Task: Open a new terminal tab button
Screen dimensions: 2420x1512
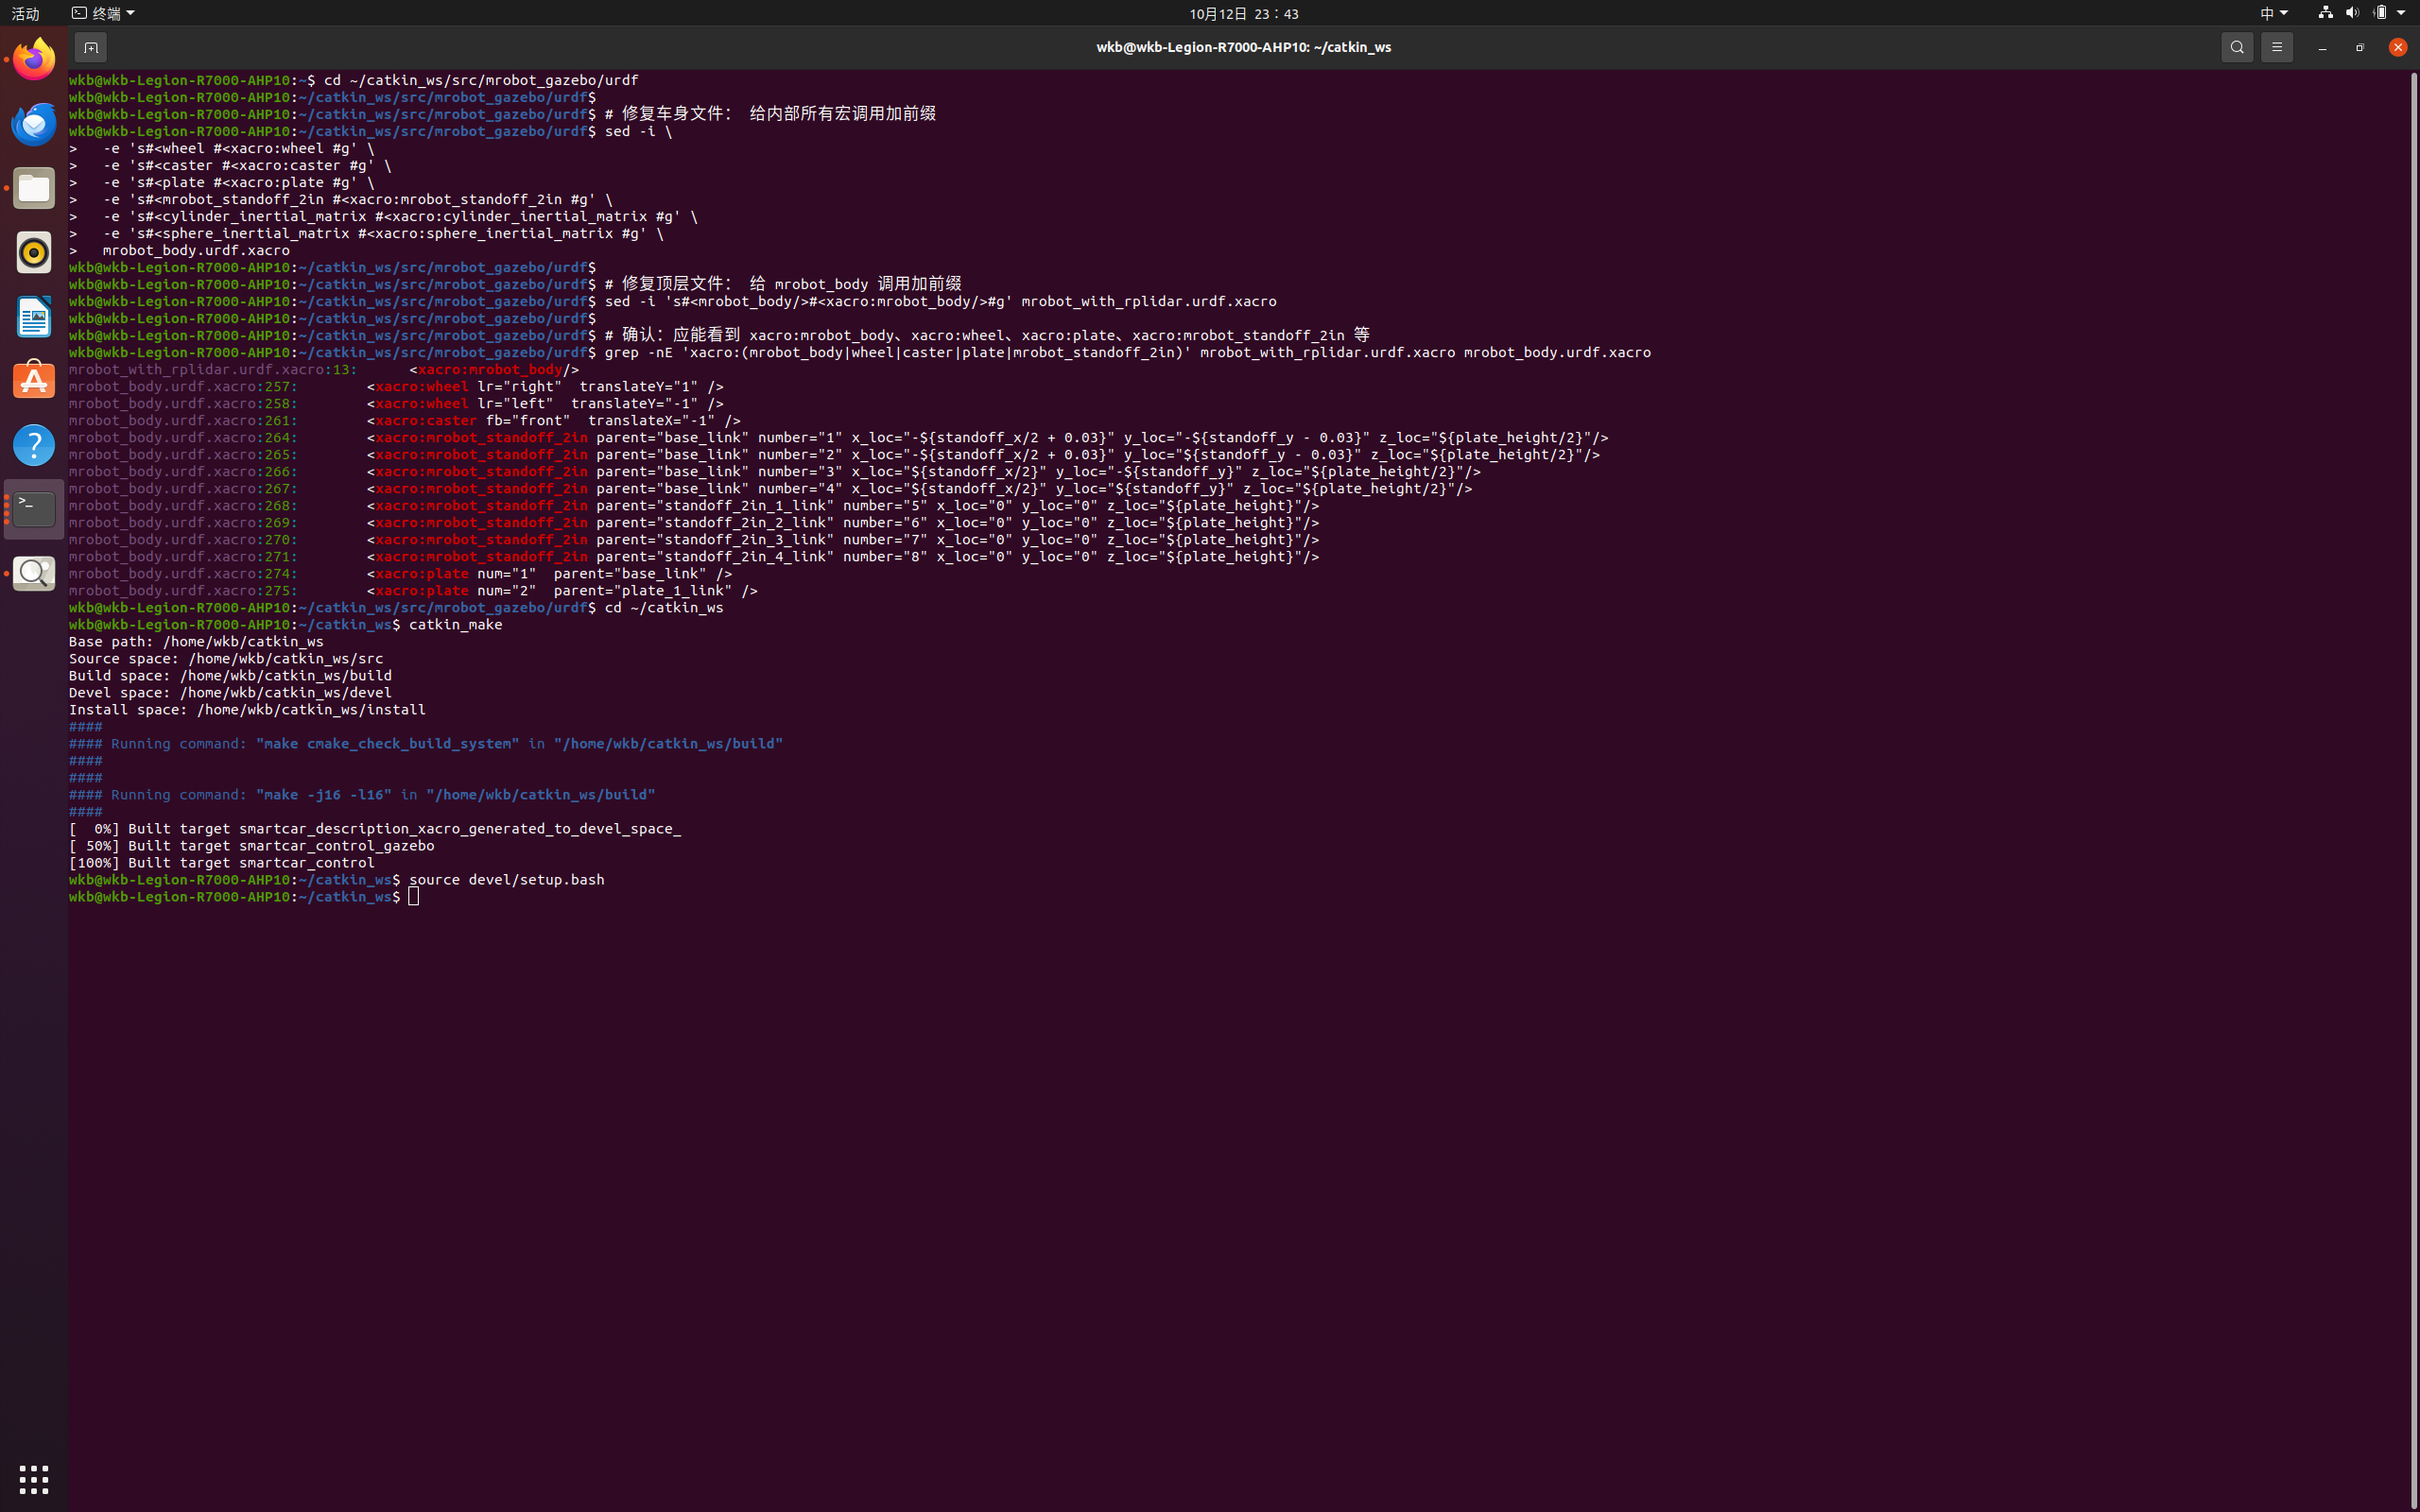Action: pyautogui.click(x=91, y=47)
